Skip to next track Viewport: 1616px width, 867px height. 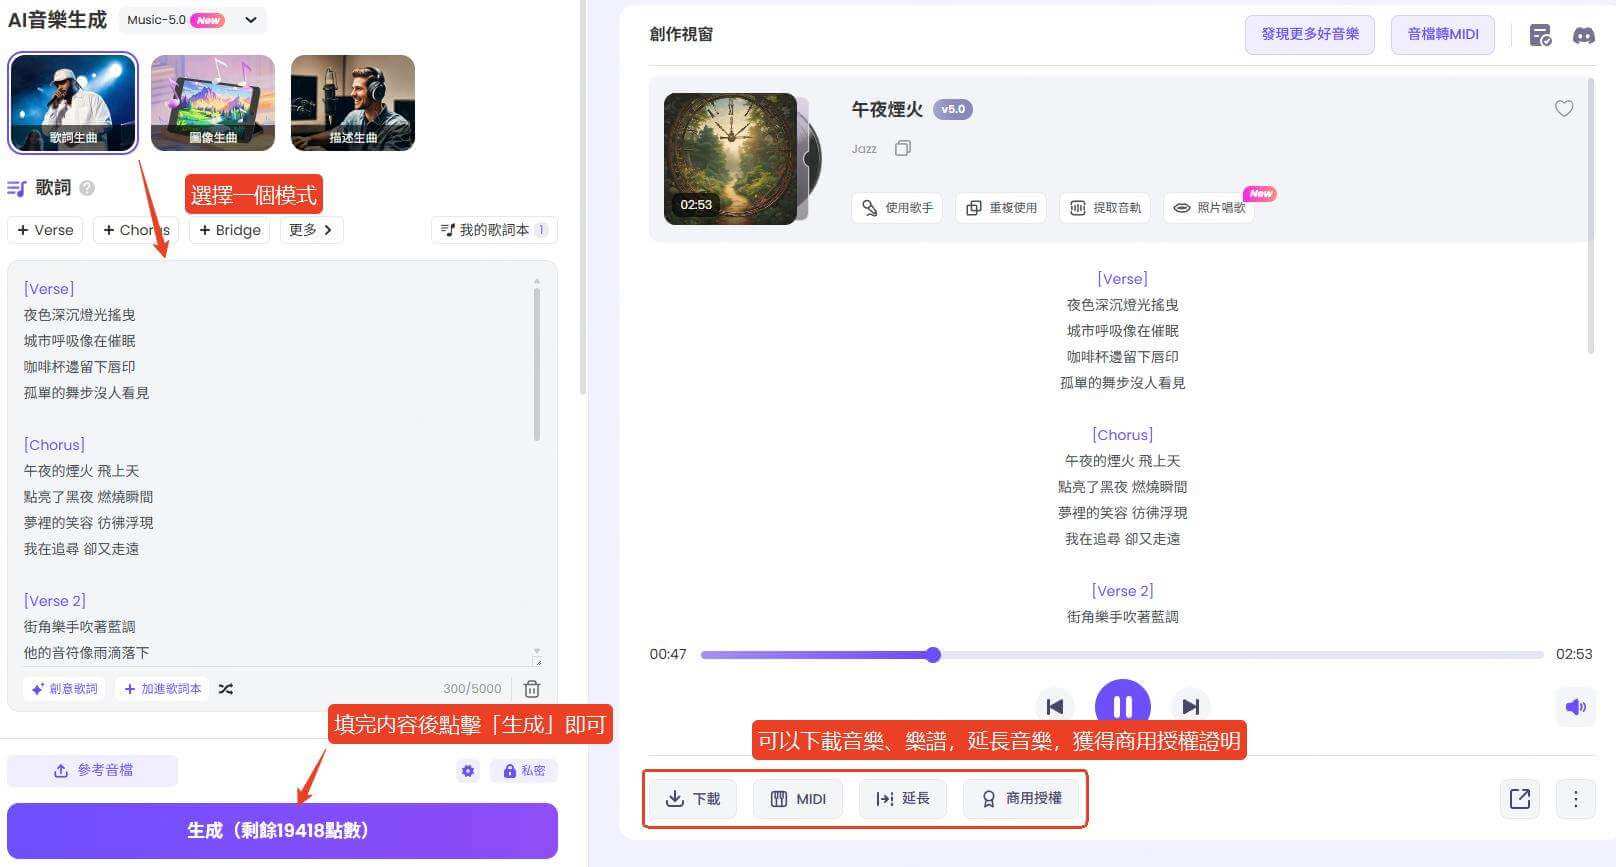coord(1190,707)
